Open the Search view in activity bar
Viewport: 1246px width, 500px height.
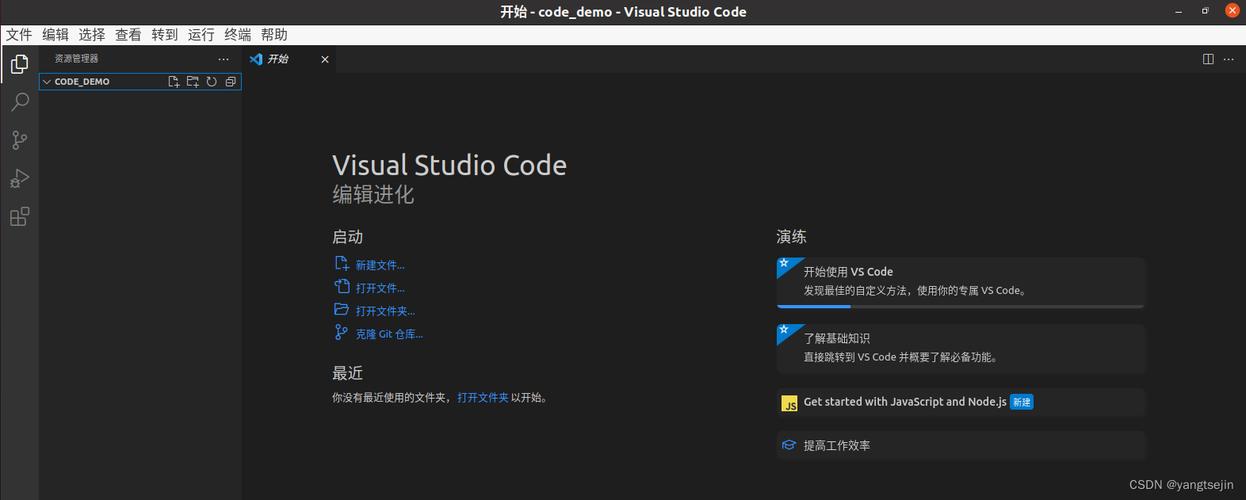coord(19,102)
